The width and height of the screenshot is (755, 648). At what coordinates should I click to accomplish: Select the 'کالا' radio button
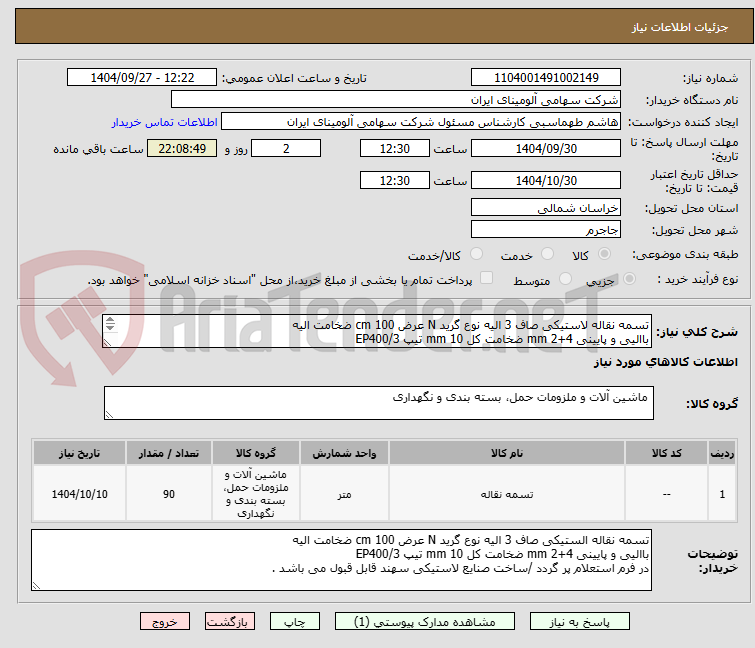604,254
